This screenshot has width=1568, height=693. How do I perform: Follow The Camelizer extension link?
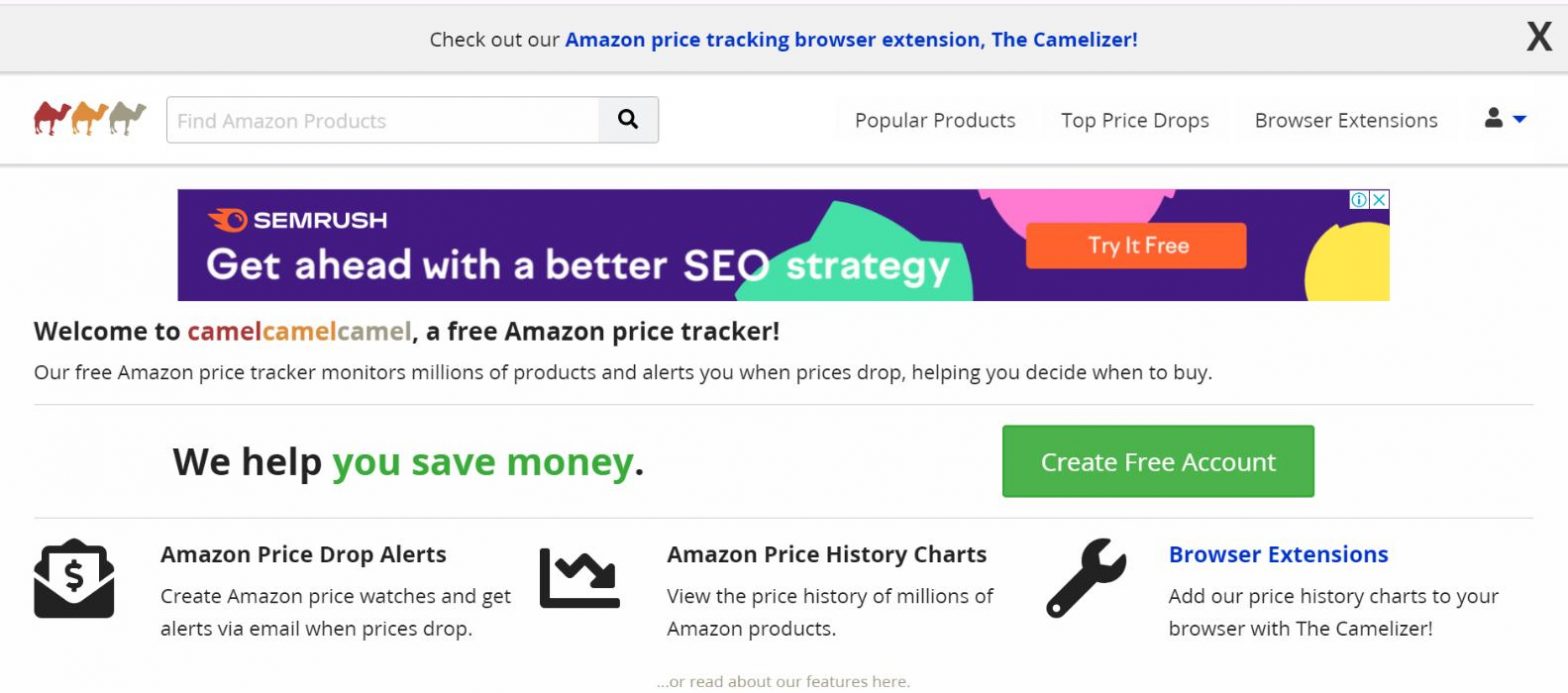click(850, 39)
